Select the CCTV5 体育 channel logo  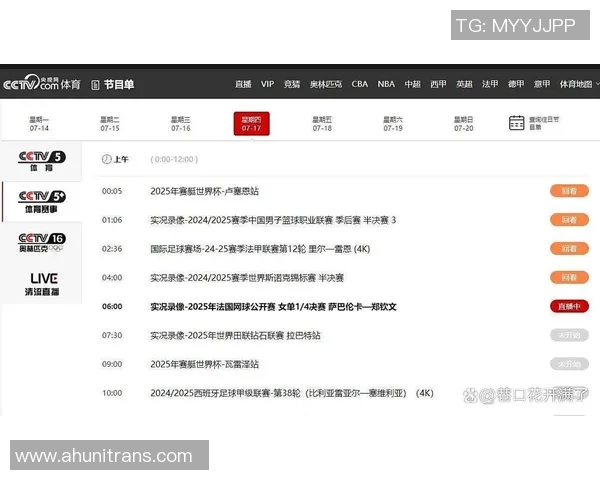[42, 161]
